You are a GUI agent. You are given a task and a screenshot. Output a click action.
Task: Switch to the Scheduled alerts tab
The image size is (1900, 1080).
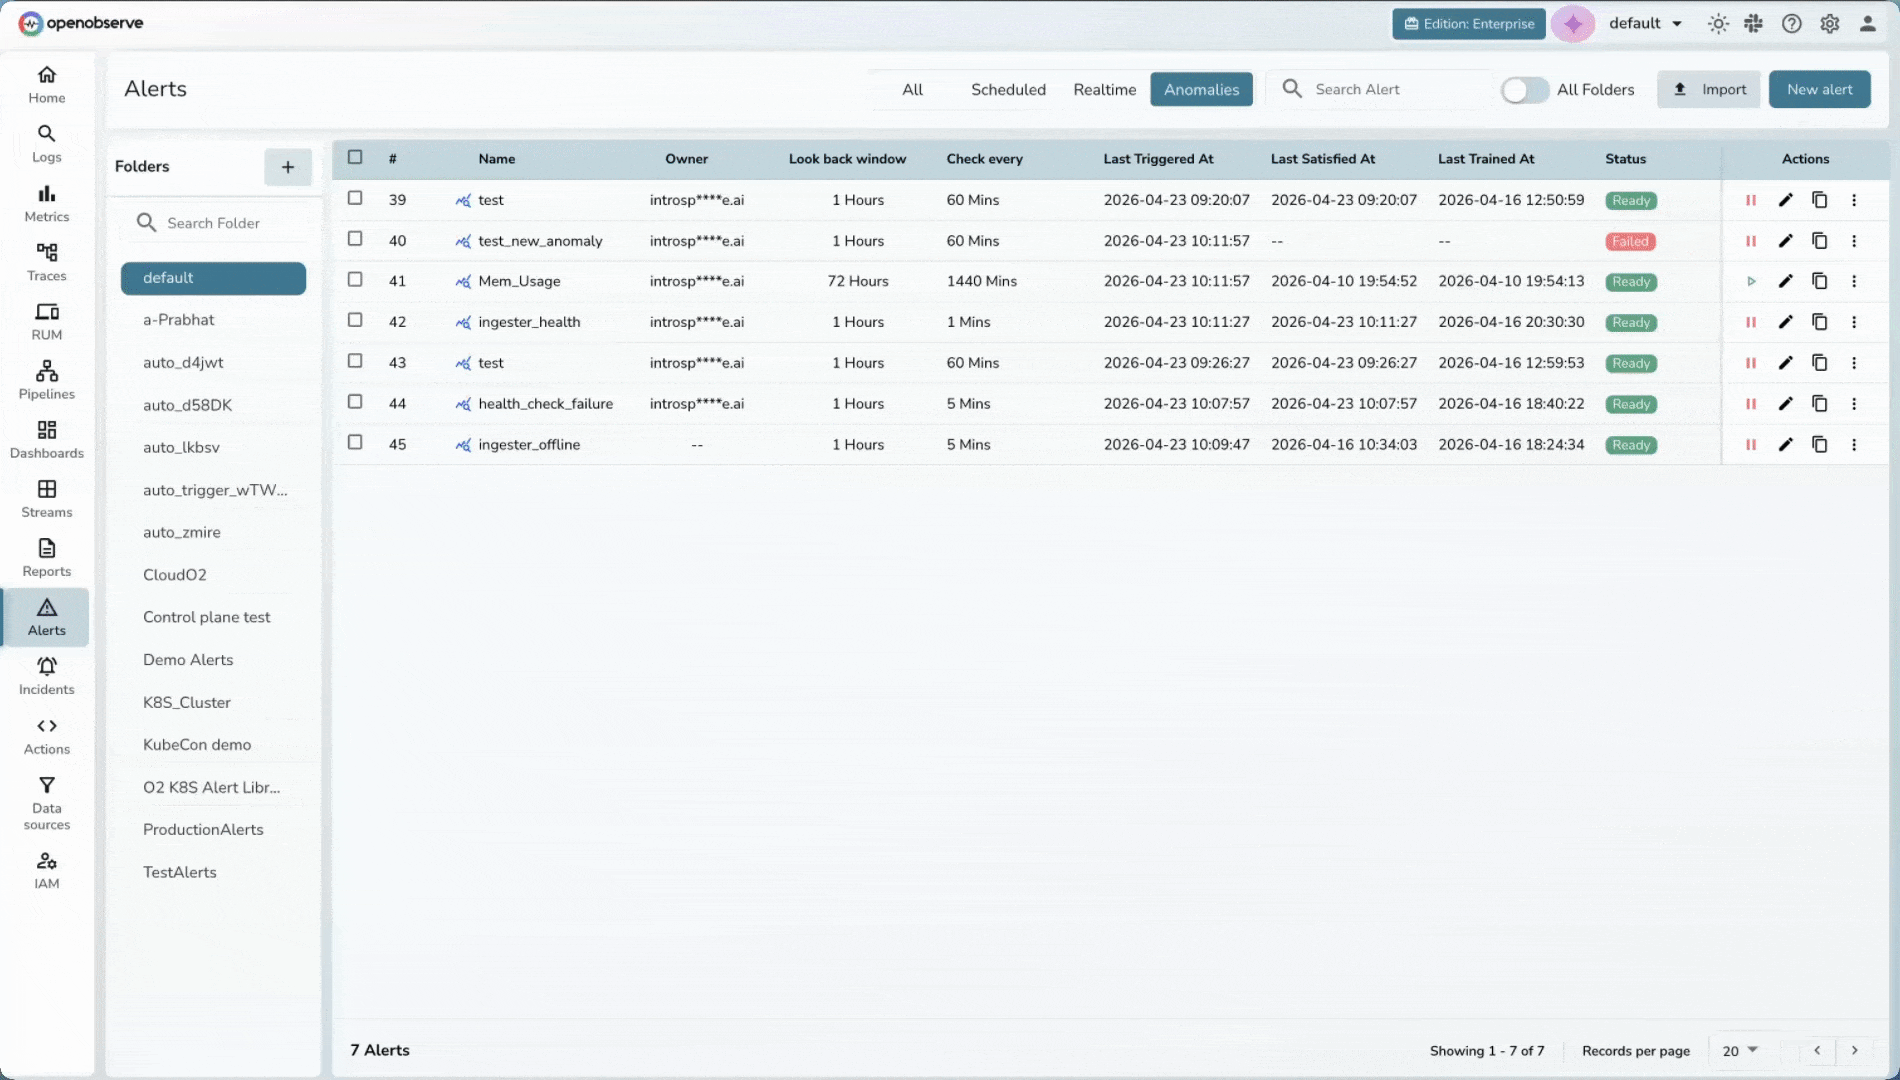point(1007,90)
